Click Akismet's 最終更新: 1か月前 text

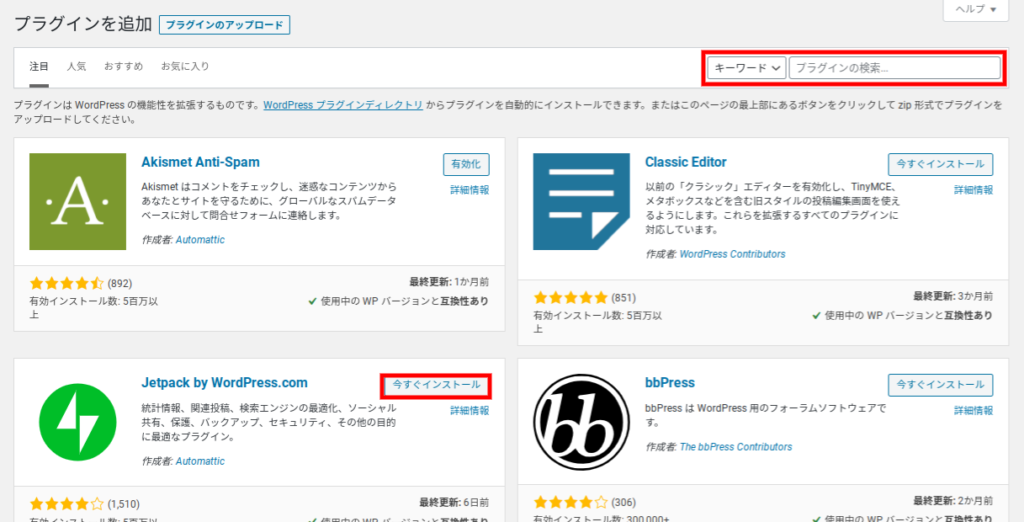[x=449, y=282]
